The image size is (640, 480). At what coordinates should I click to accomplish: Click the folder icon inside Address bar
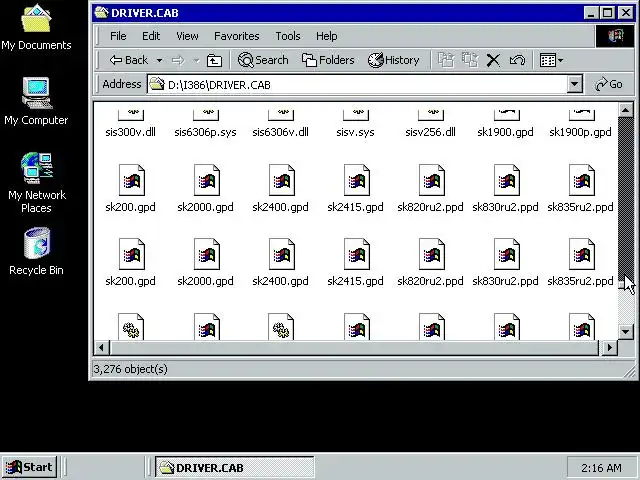tap(157, 84)
